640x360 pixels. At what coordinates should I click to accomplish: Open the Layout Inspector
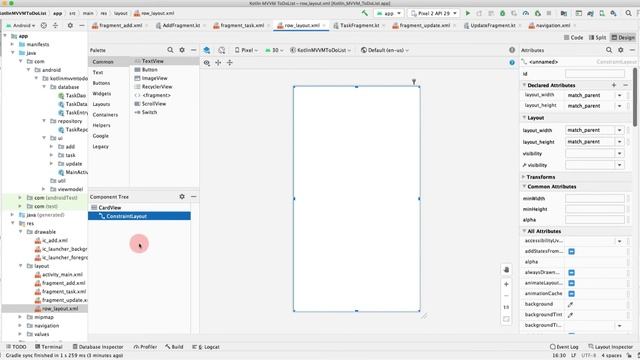610,347
